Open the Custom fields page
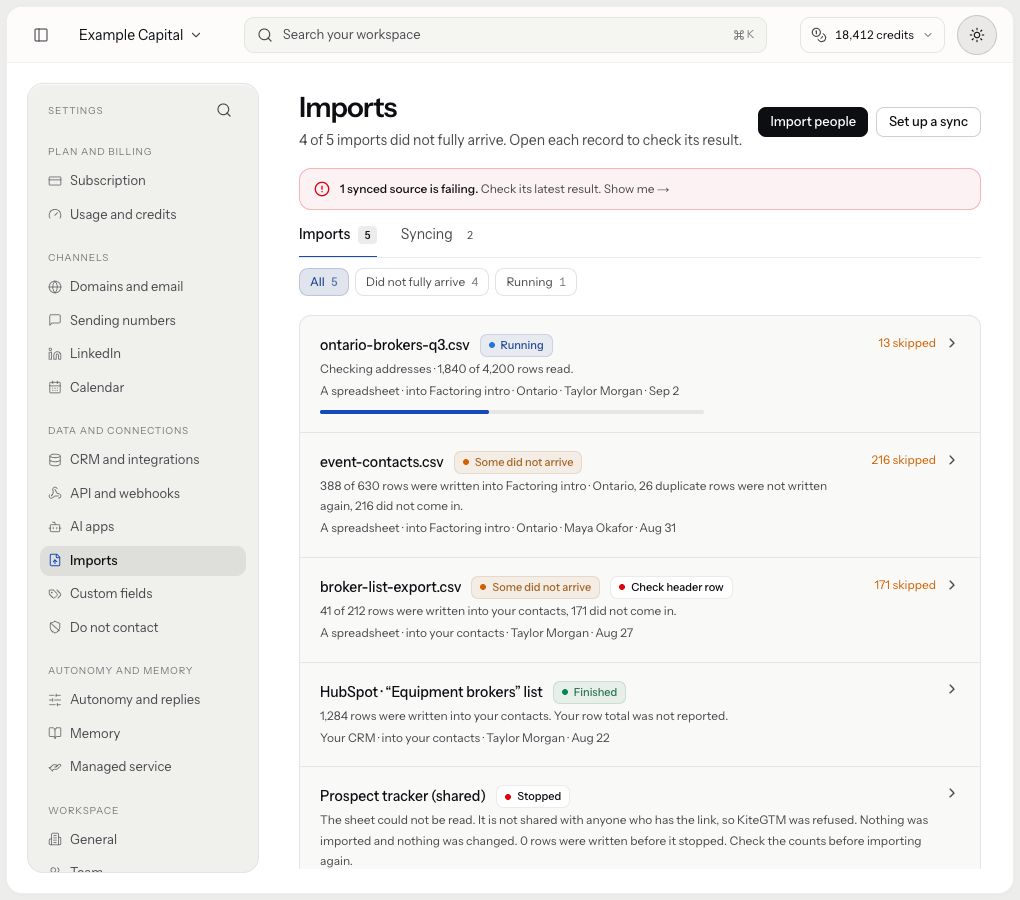Viewport: 1020px width, 900px height. 143,594
